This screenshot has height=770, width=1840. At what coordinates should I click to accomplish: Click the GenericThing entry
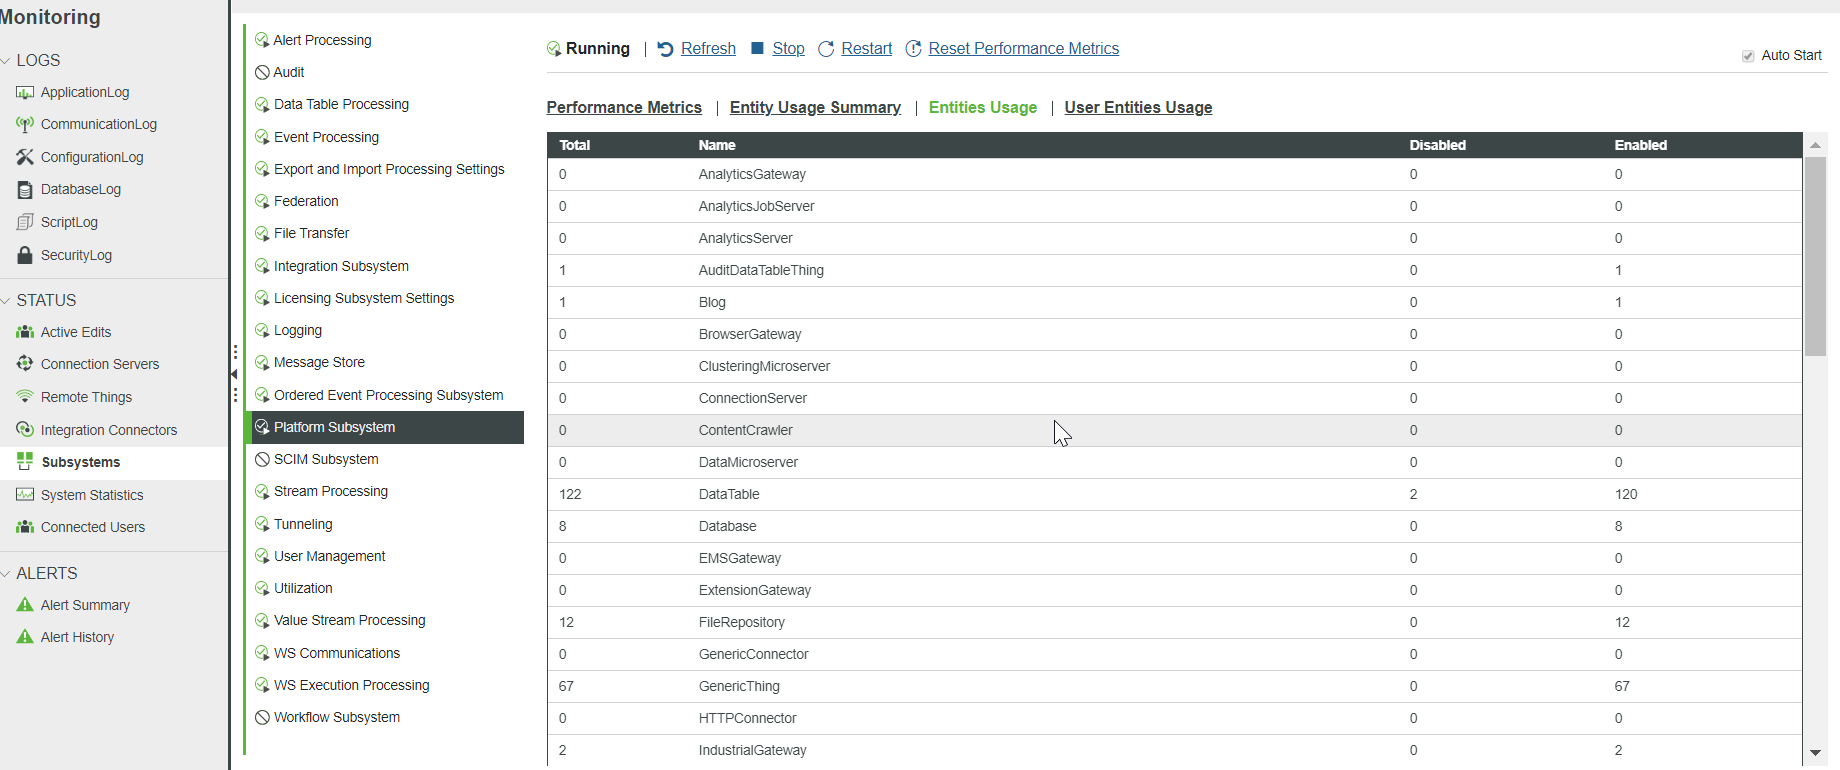739,686
